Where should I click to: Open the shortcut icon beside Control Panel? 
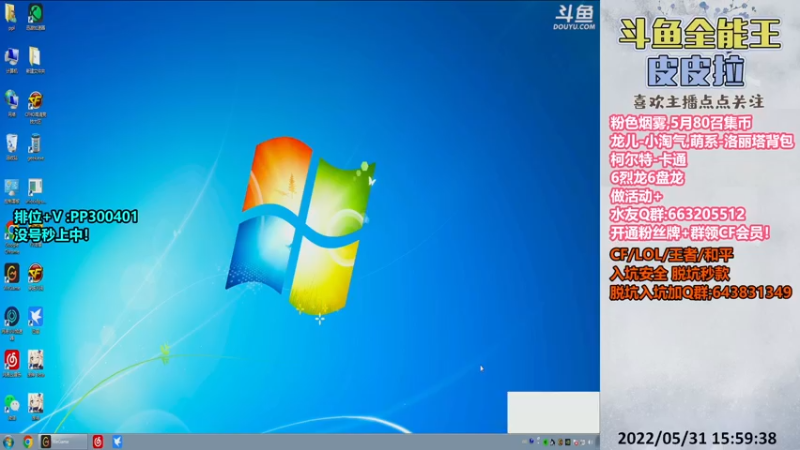pos(35,188)
